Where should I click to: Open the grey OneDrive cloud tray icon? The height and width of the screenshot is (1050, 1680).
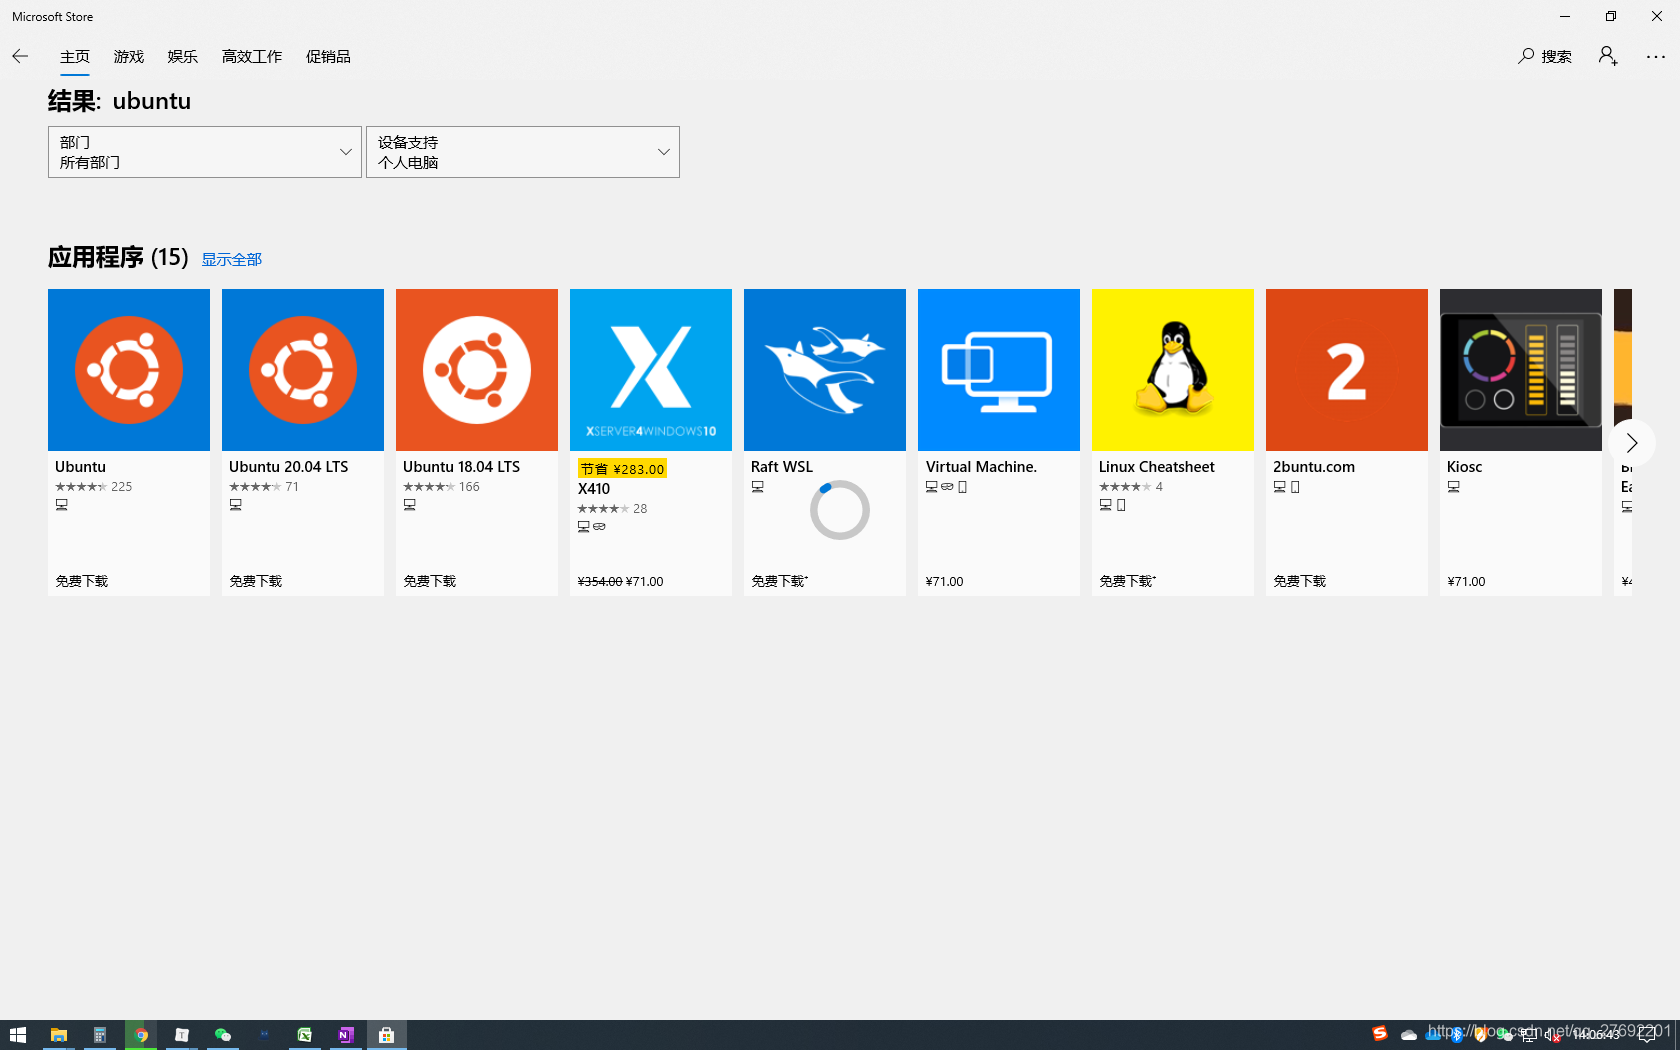(x=1409, y=1035)
